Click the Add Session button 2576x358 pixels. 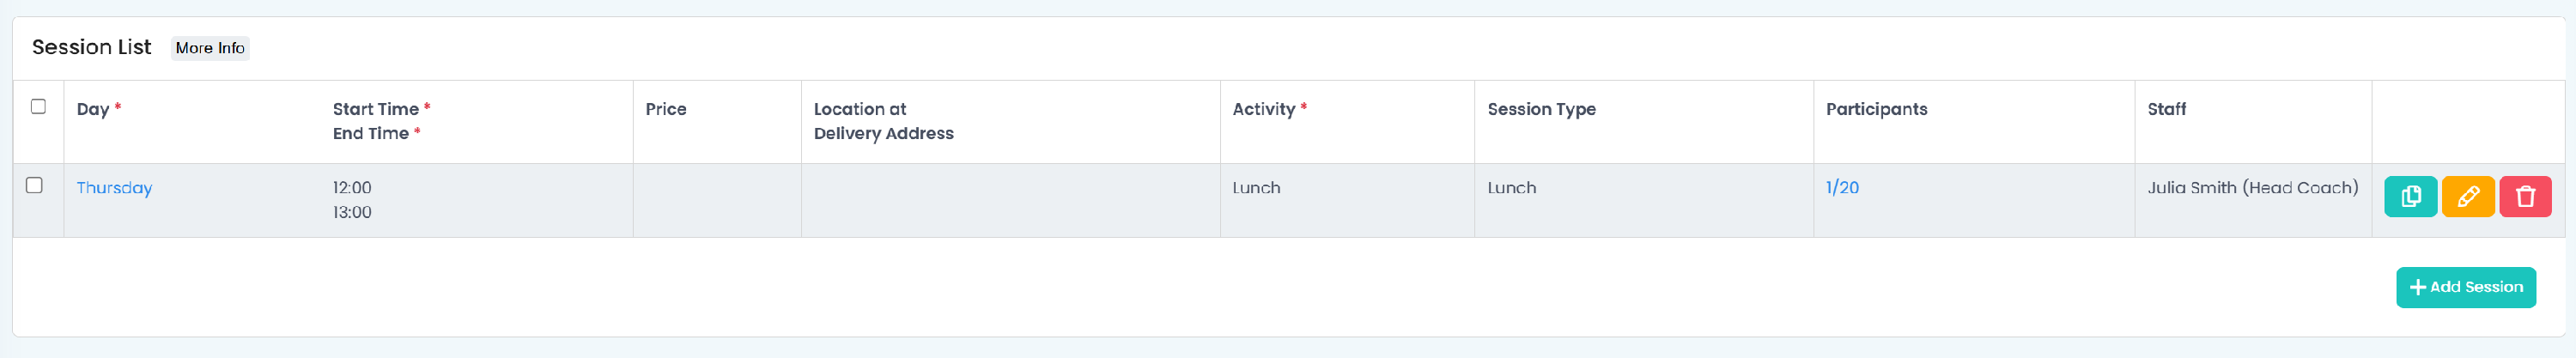pyautogui.click(x=2466, y=287)
